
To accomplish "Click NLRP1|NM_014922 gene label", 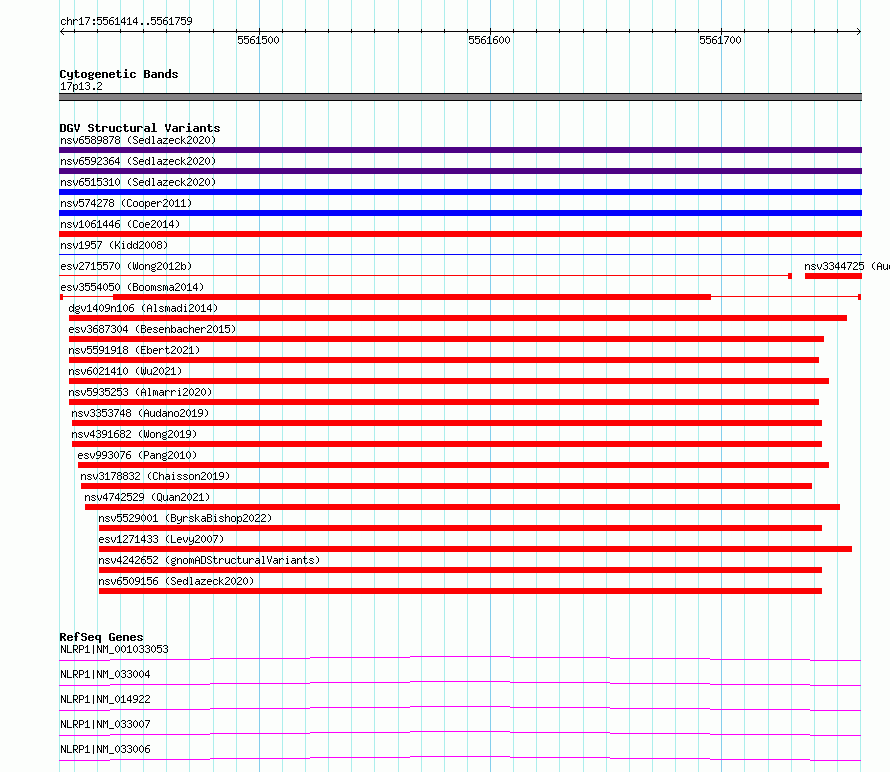I will tap(105, 699).
